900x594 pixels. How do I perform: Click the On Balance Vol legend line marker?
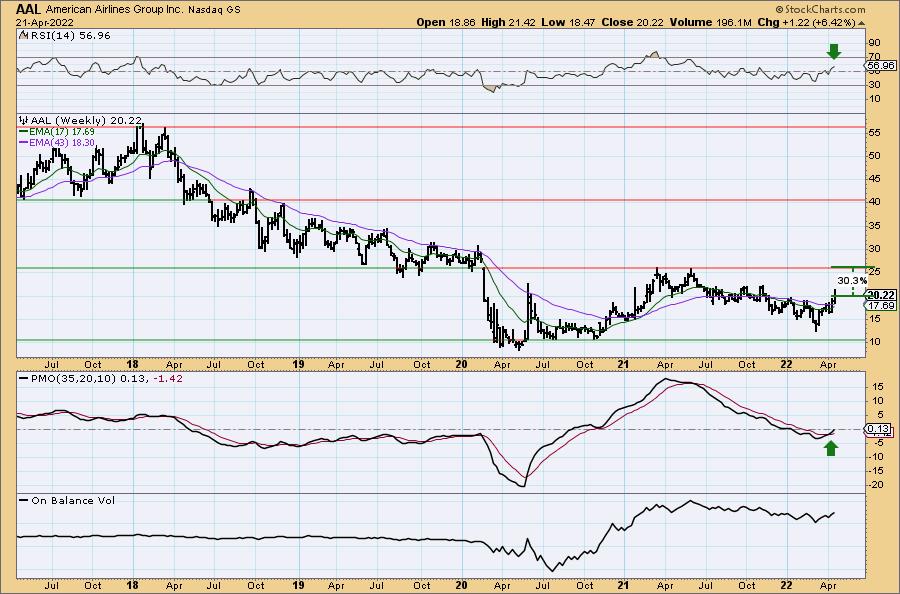pyautogui.click(x=24, y=500)
